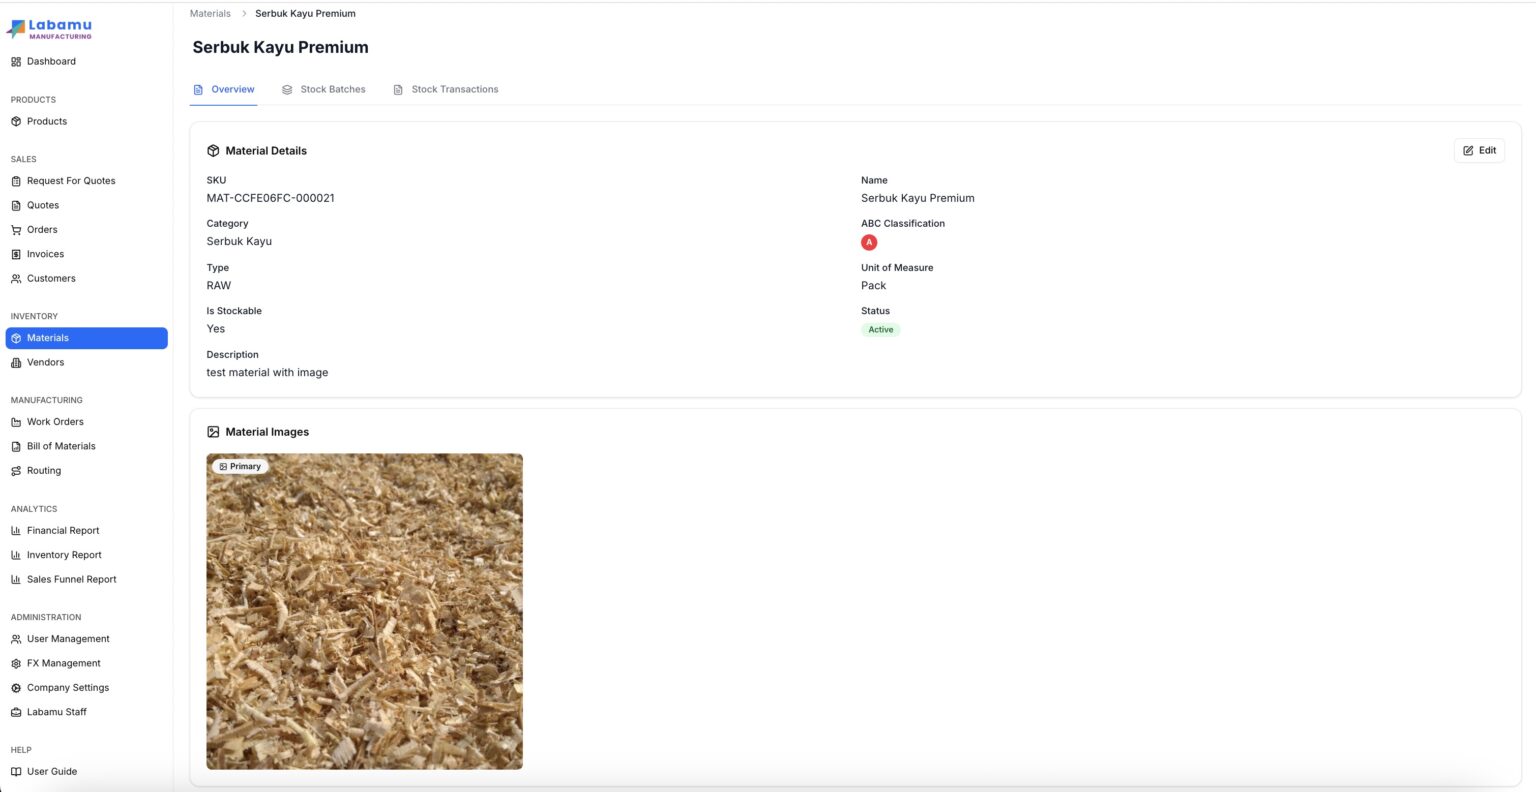Open Request For Quotes page
Viewport: 1536px width, 792px height.
click(70, 181)
